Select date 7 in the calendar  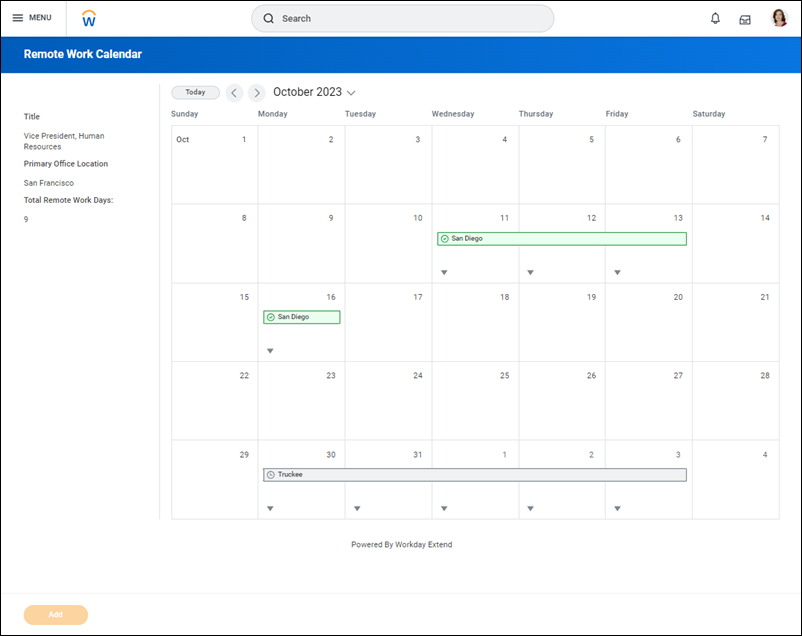tap(736, 165)
